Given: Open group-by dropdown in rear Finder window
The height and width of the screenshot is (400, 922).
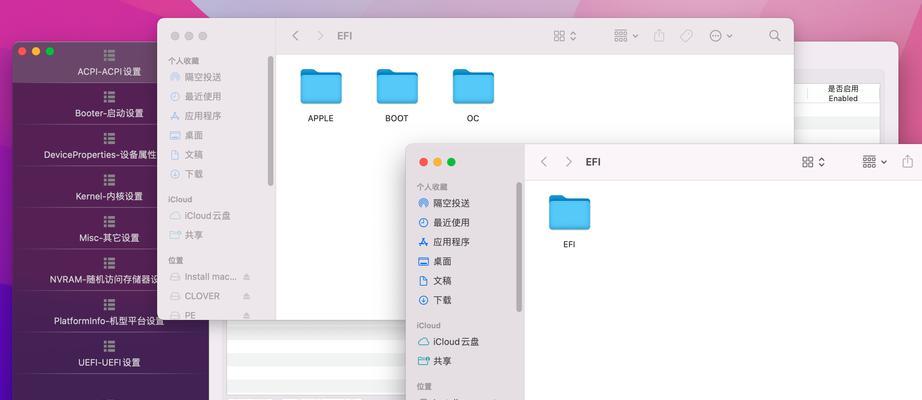Looking at the screenshot, I should (x=626, y=36).
